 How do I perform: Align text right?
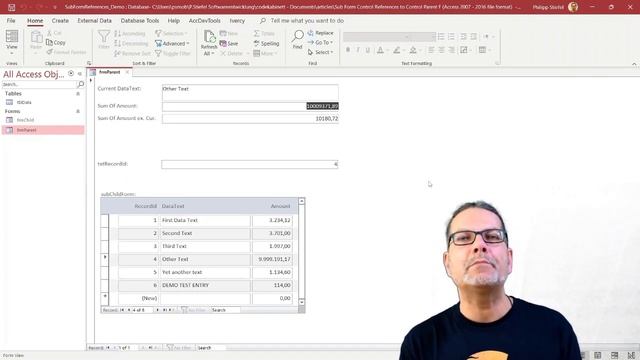pos(451,50)
